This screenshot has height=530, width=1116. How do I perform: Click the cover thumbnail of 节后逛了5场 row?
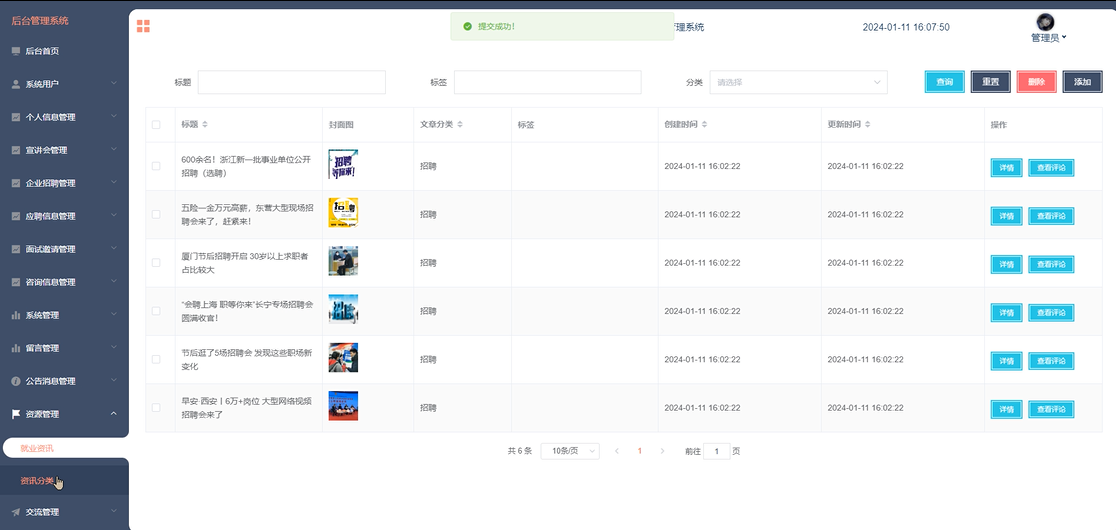[343, 358]
